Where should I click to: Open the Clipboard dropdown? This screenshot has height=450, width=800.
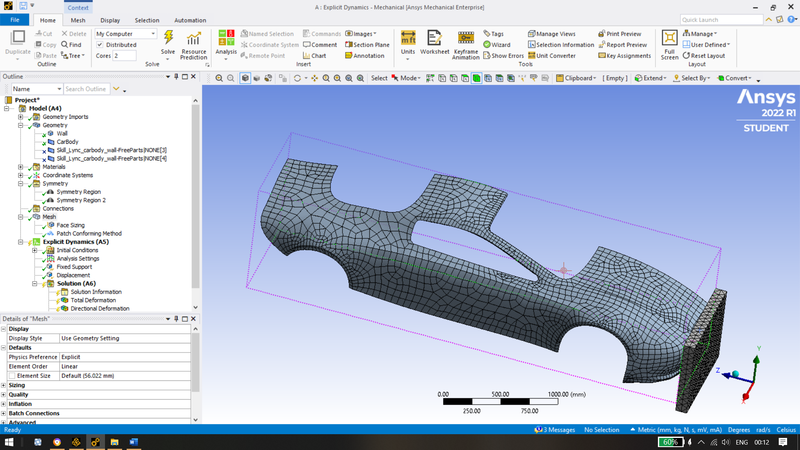point(576,78)
